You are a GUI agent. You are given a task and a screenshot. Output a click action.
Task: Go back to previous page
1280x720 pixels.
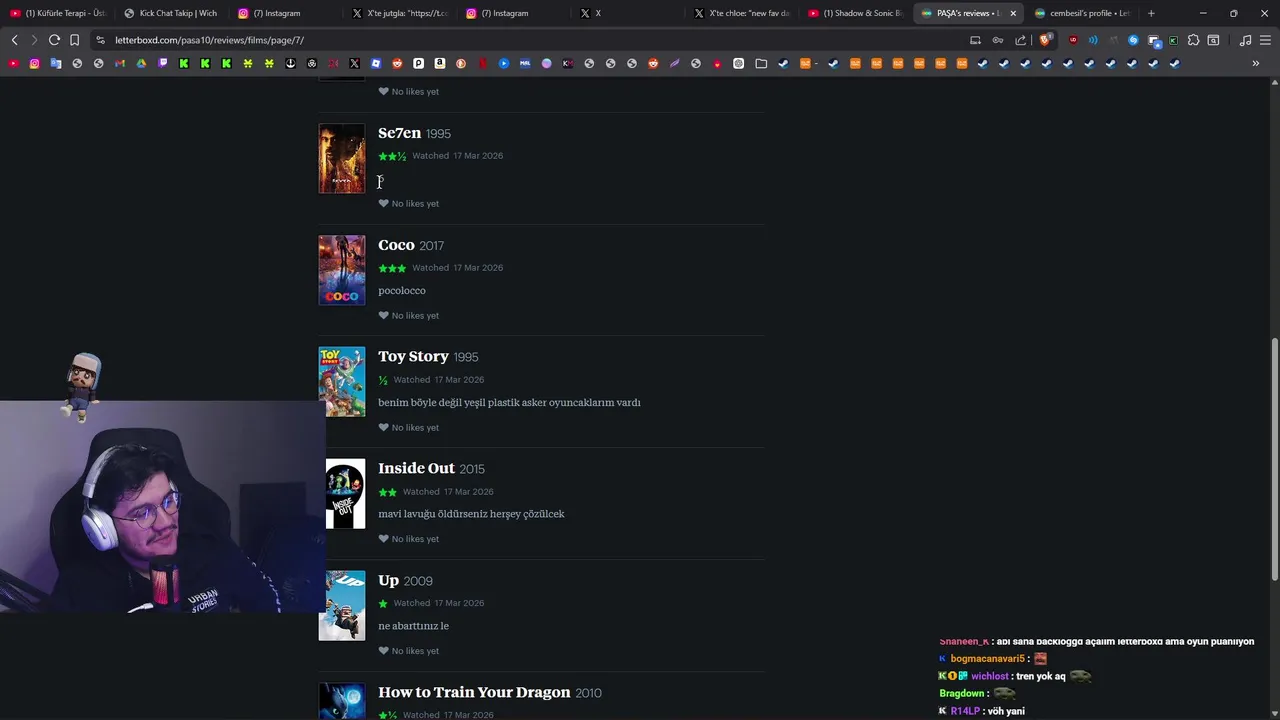[14, 40]
